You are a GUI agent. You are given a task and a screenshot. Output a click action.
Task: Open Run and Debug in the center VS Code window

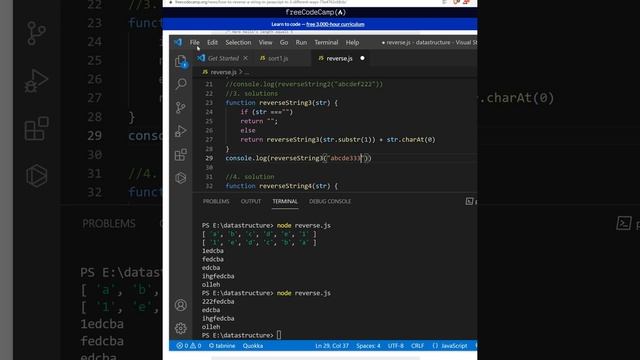(x=181, y=131)
